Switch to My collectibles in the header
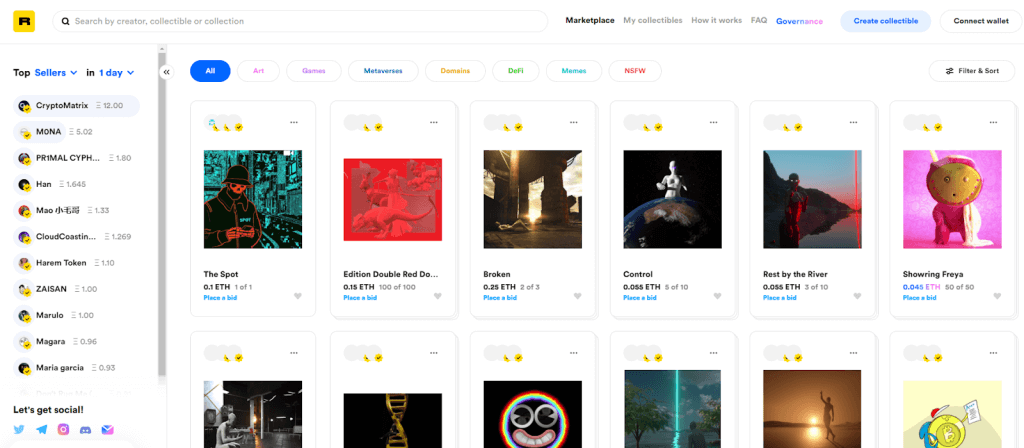The width and height of the screenshot is (1024, 448). point(652,21)
